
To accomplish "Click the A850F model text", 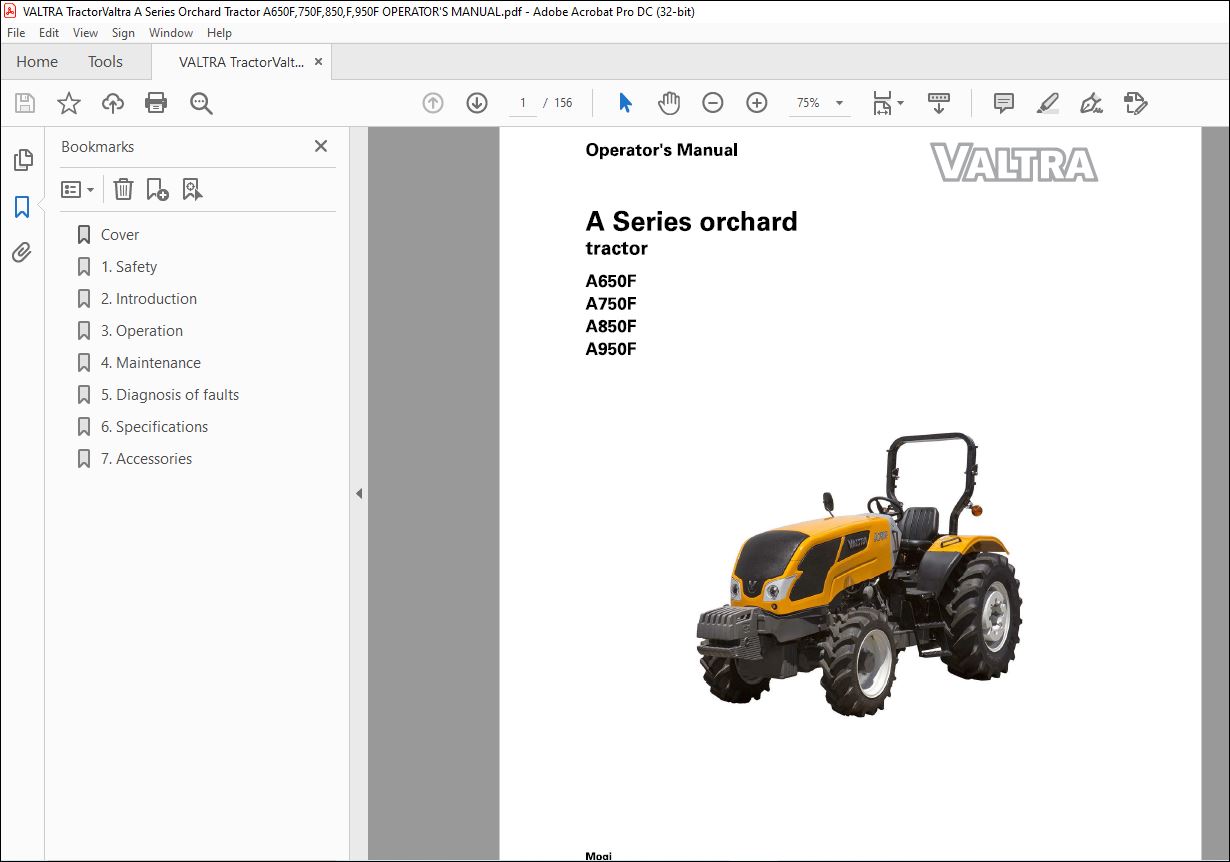I will pos(611,326).
